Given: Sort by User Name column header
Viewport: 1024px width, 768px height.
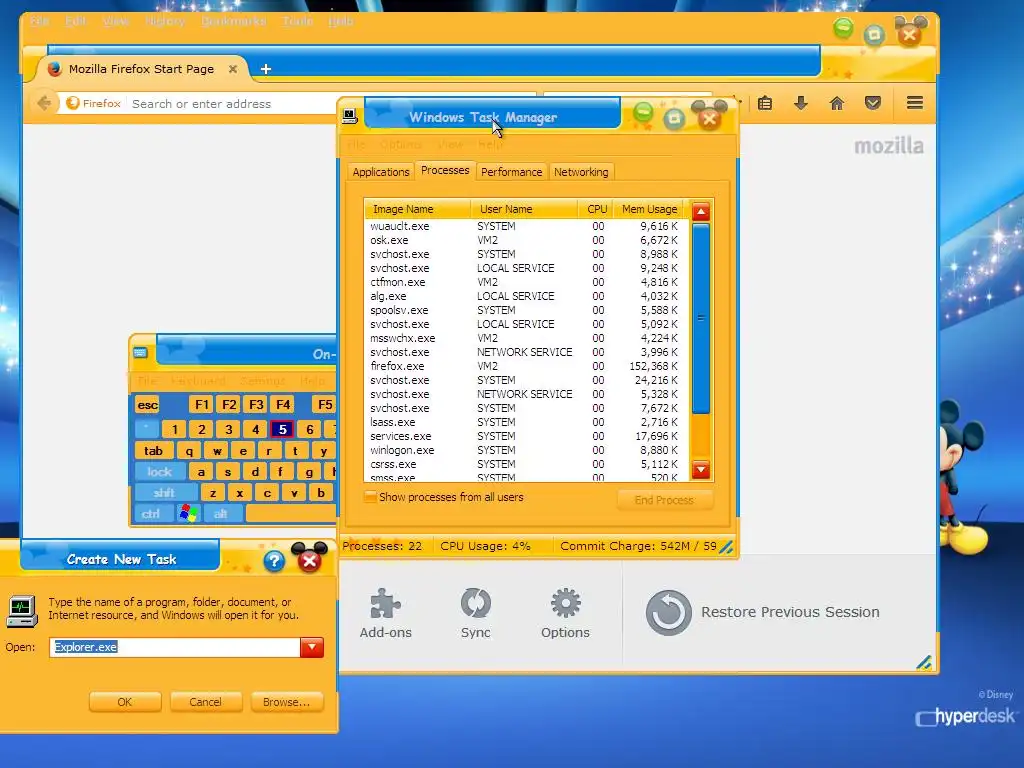Looking at the screenshot, I should pos(524,209).
